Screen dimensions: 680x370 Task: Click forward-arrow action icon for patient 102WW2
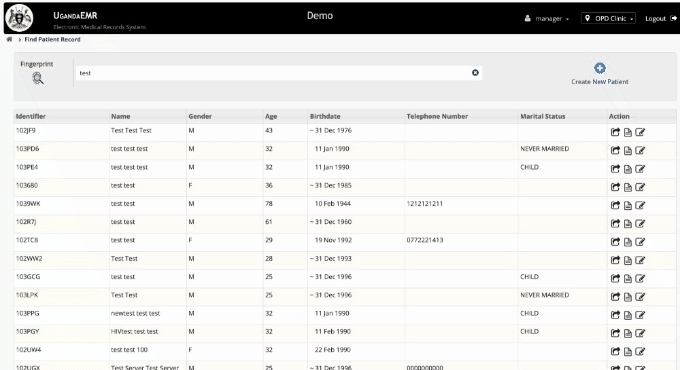tap(615, 260)
